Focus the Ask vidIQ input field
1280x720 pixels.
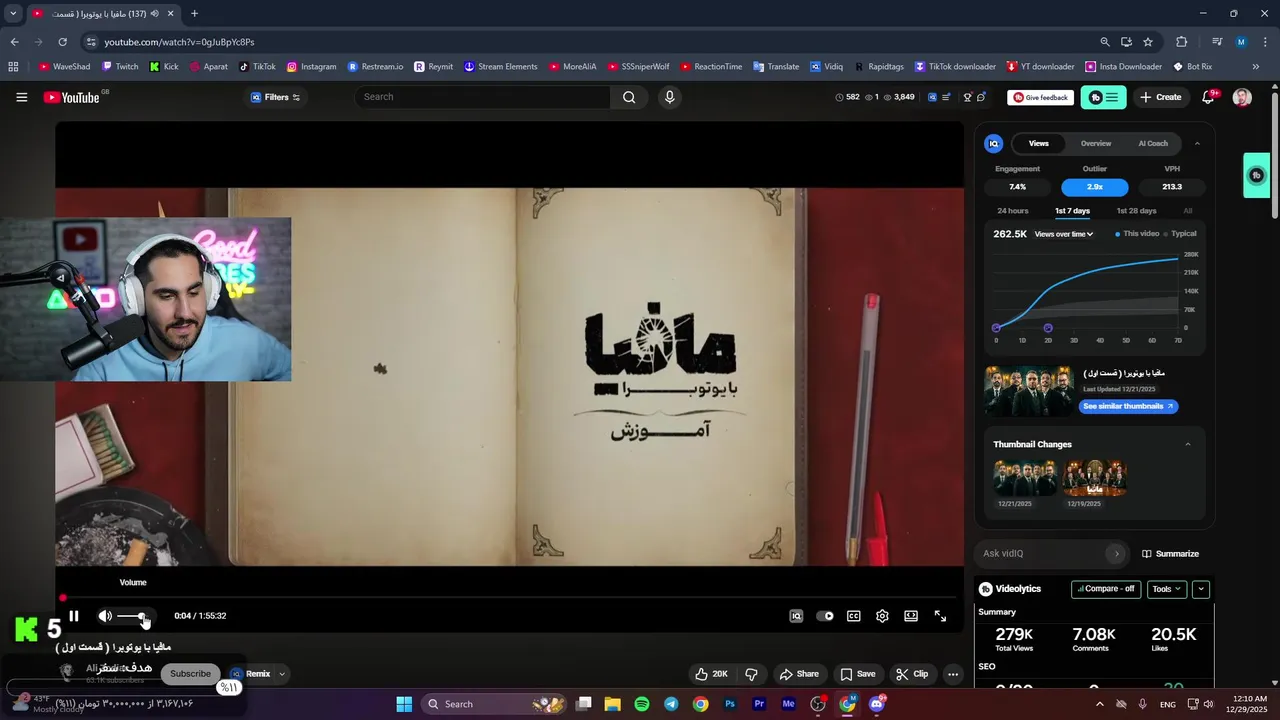point(1042,554)
